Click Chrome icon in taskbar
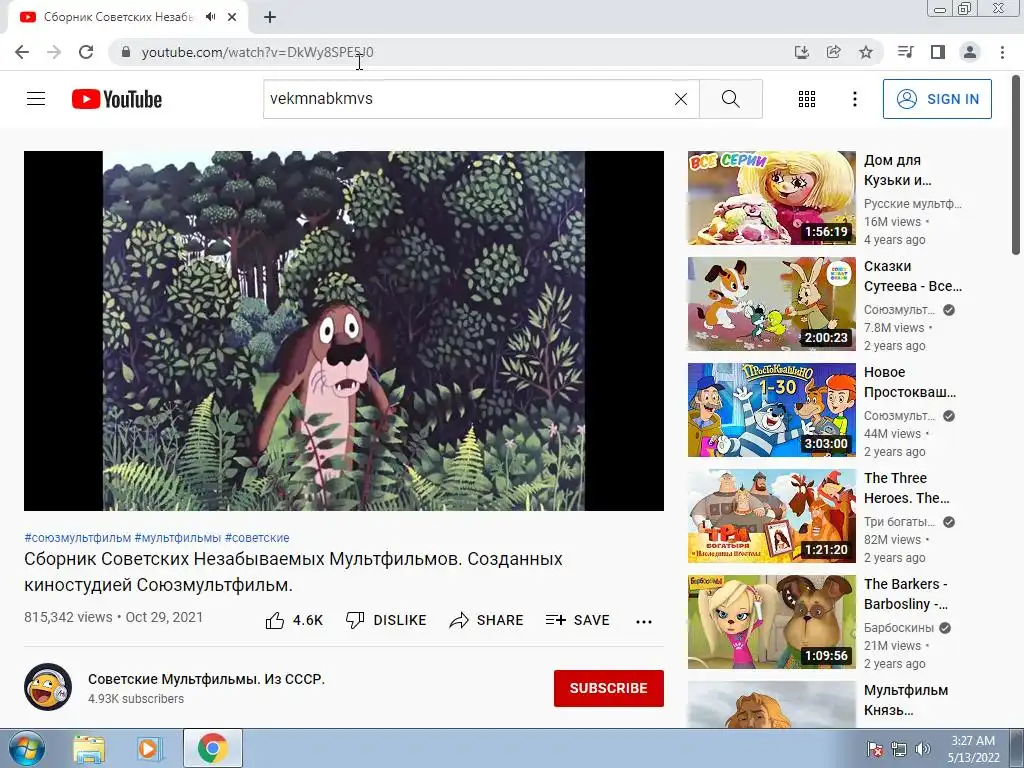The width and height of the screenshot is (1024, 768). coord(212,748)
